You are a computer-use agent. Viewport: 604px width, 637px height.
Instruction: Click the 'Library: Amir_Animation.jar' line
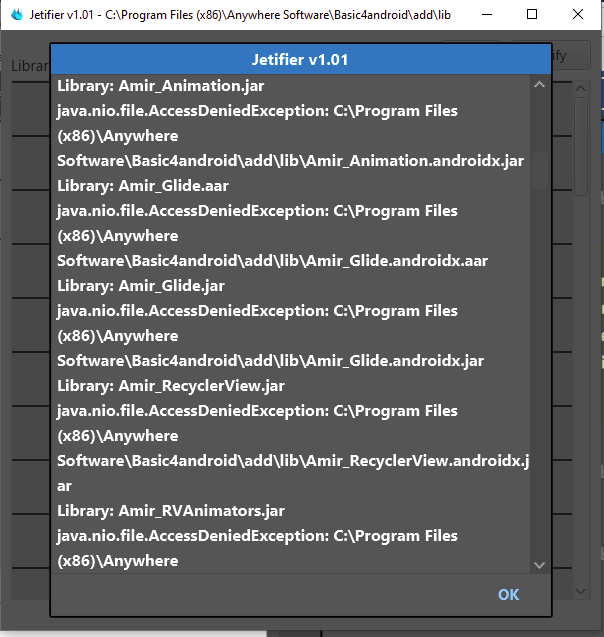pos(160,86)
